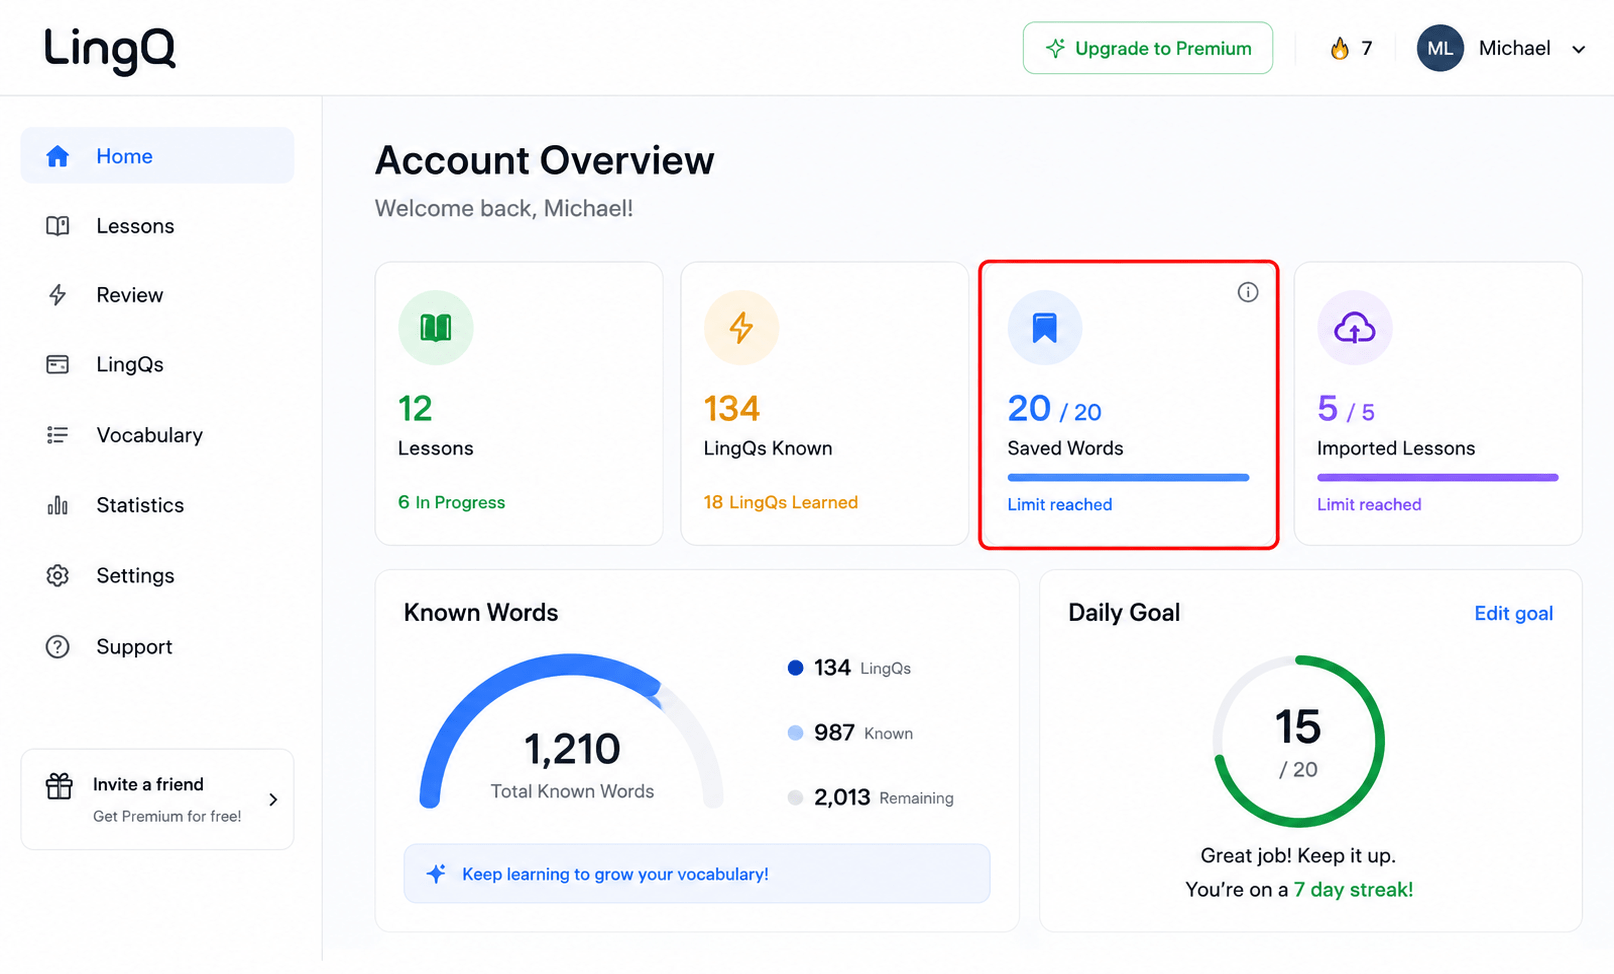Go to Home in the sidebar
Screen dimensions: 1614x974
(157, 156)
